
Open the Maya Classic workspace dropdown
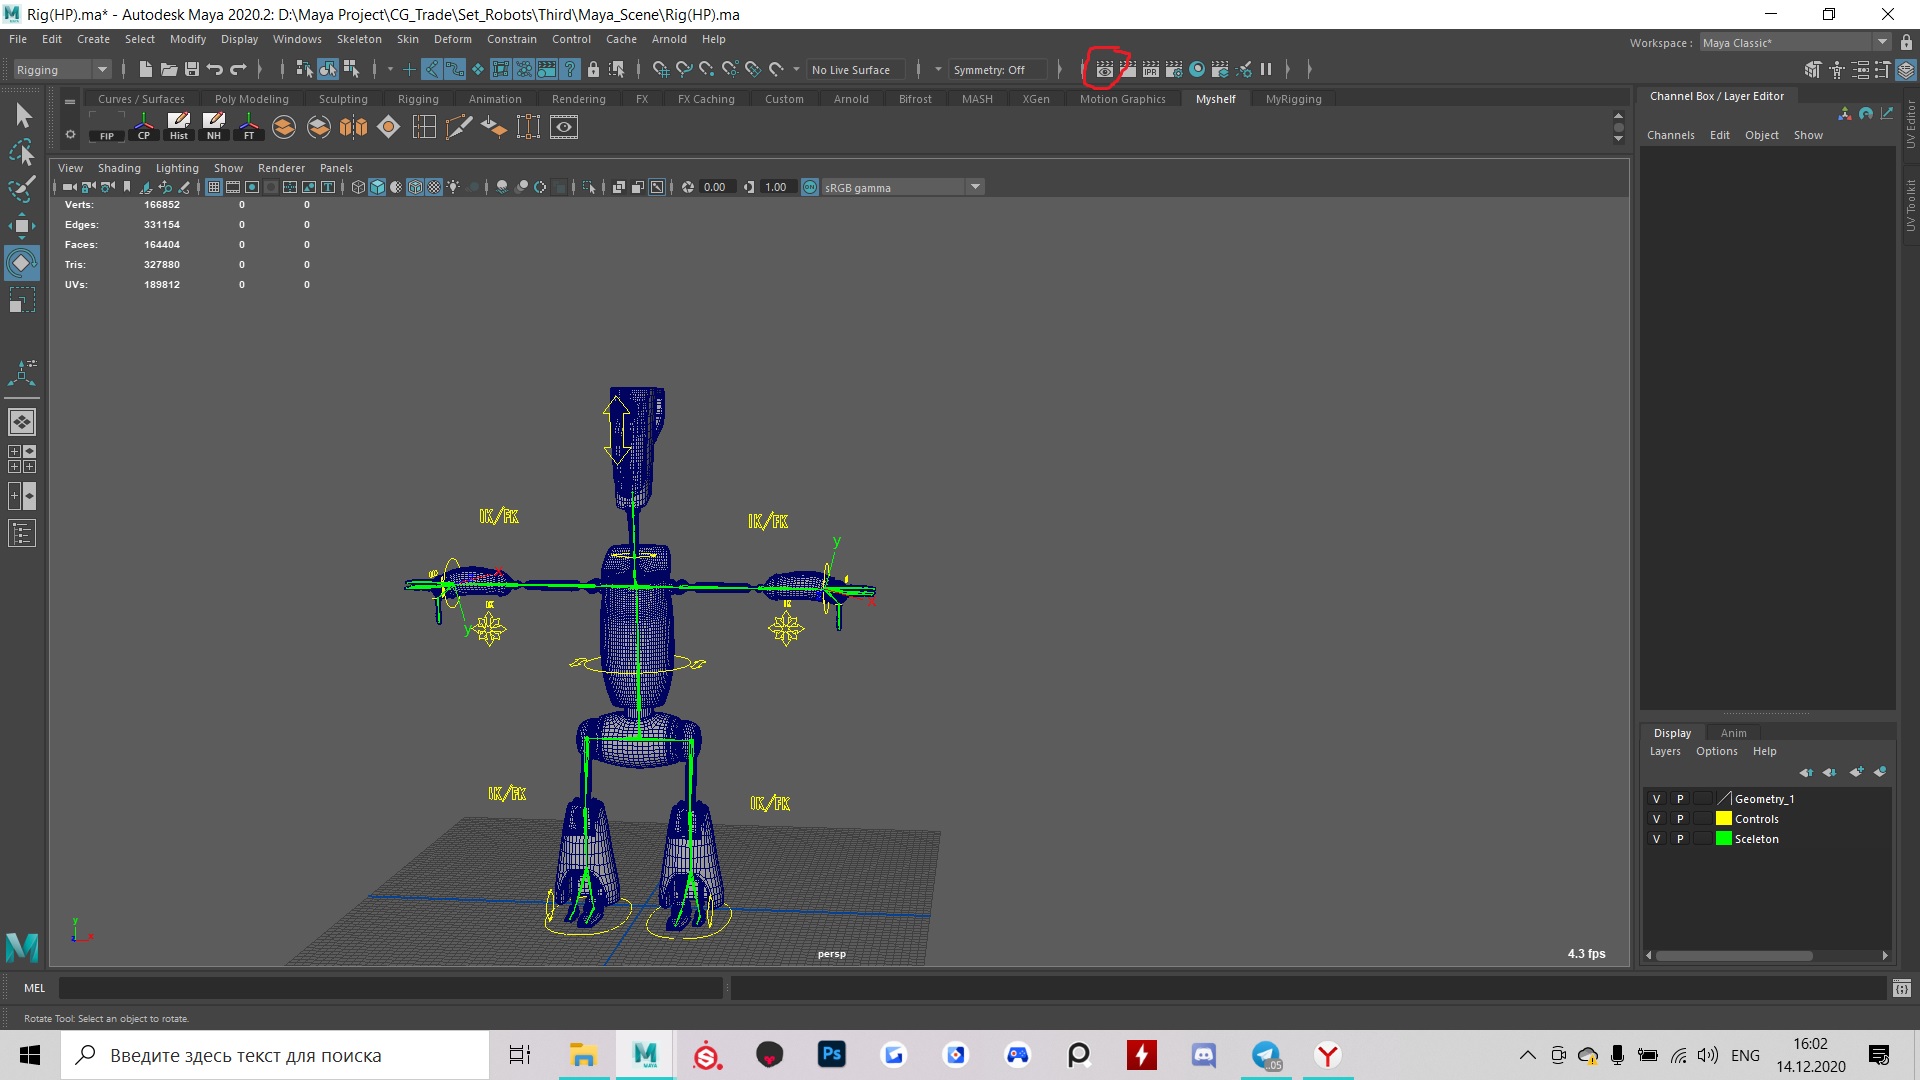(x=1881, y=42)
